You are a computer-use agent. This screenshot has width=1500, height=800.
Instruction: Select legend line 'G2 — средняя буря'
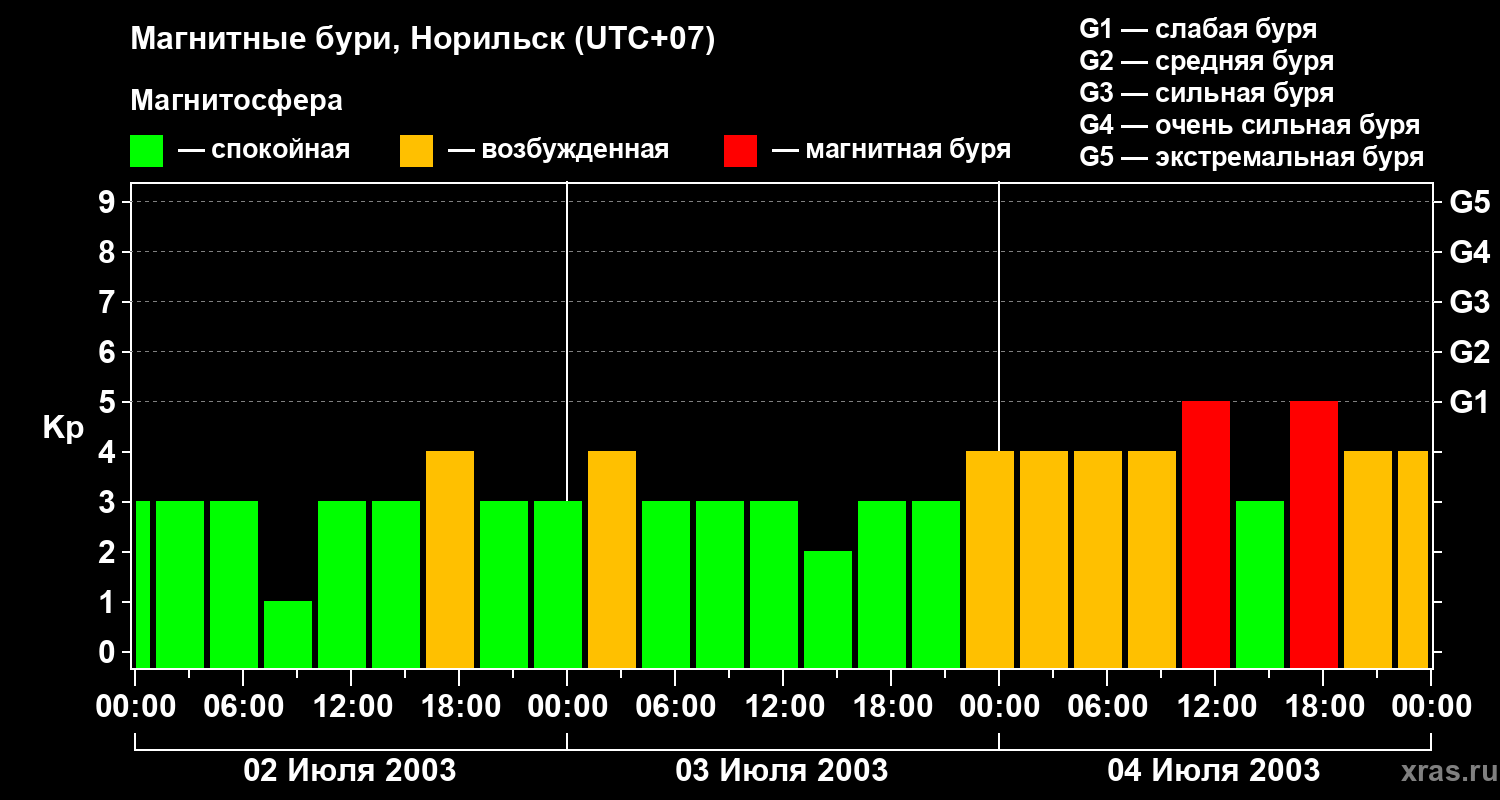[x=1207, y=61]
